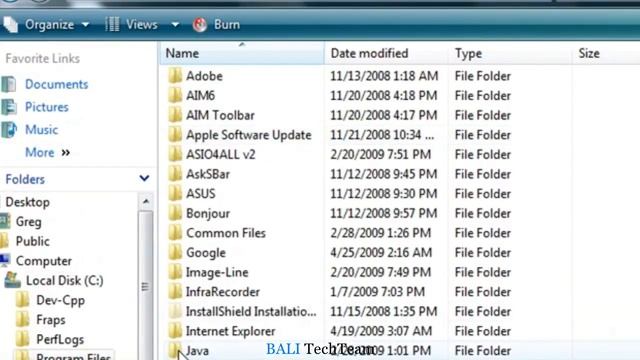Select Fraps folder in tree
Viewport: 640px width, 360px height.
[x=51, y=320]
